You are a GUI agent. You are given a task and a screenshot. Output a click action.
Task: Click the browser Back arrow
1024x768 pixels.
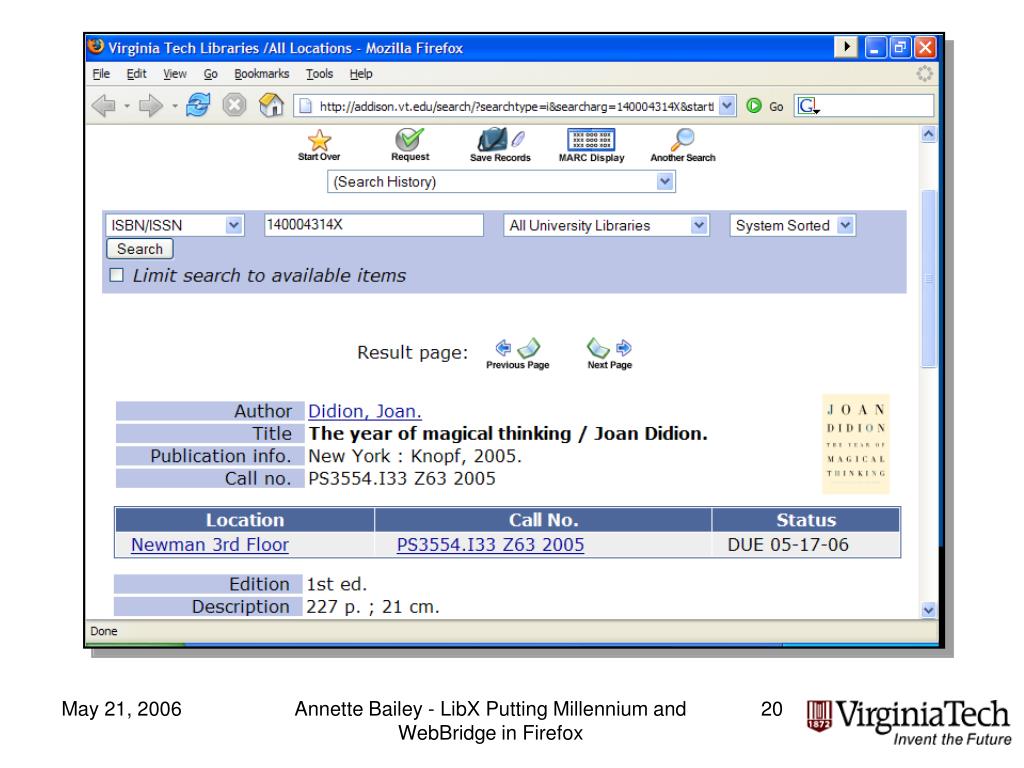(x=104, y=105)
